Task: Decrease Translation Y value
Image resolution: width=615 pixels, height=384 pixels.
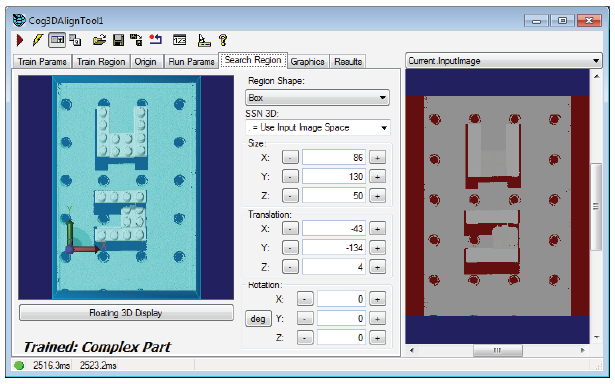Action: (x=290, y=248)
